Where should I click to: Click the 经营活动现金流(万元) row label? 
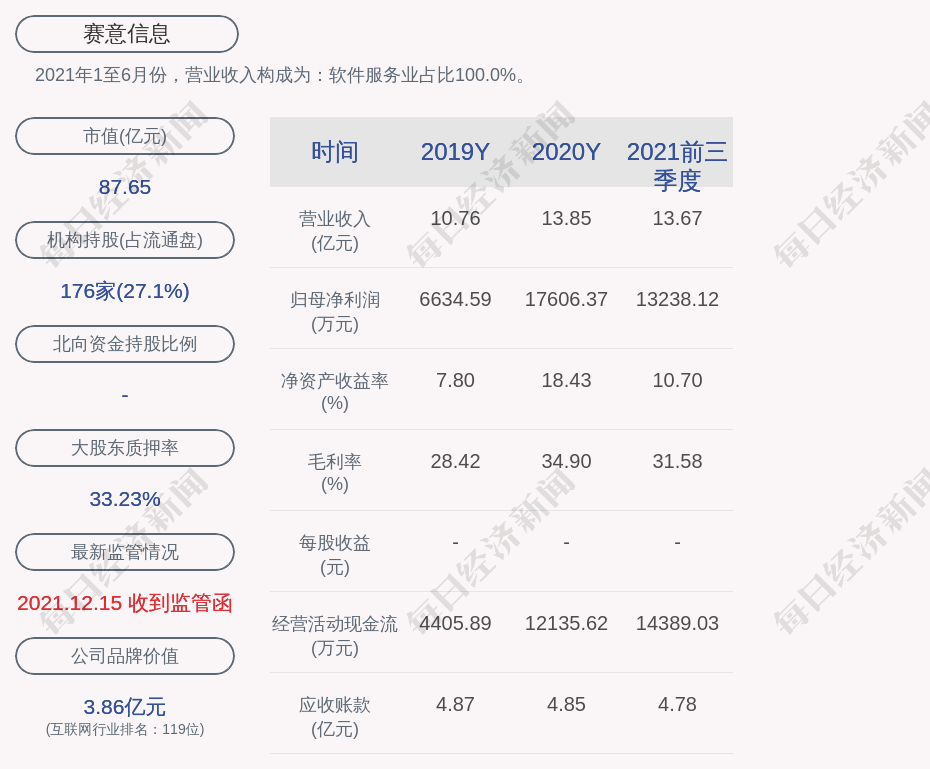click(335, 636)
